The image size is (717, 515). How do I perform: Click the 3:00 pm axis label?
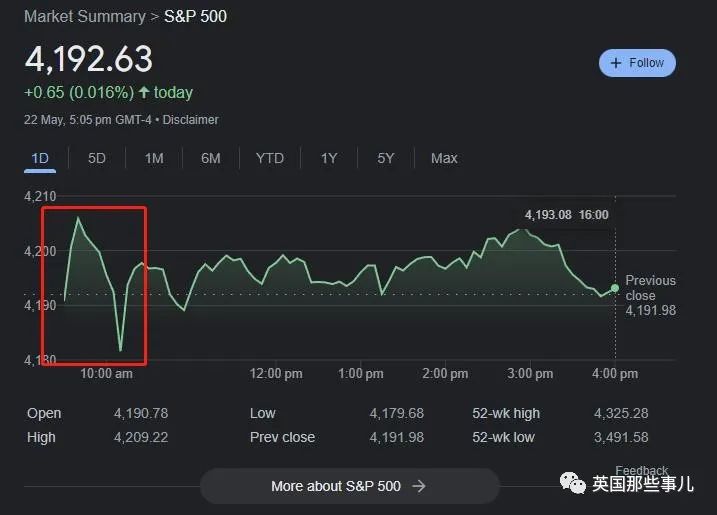coord(530,374)
